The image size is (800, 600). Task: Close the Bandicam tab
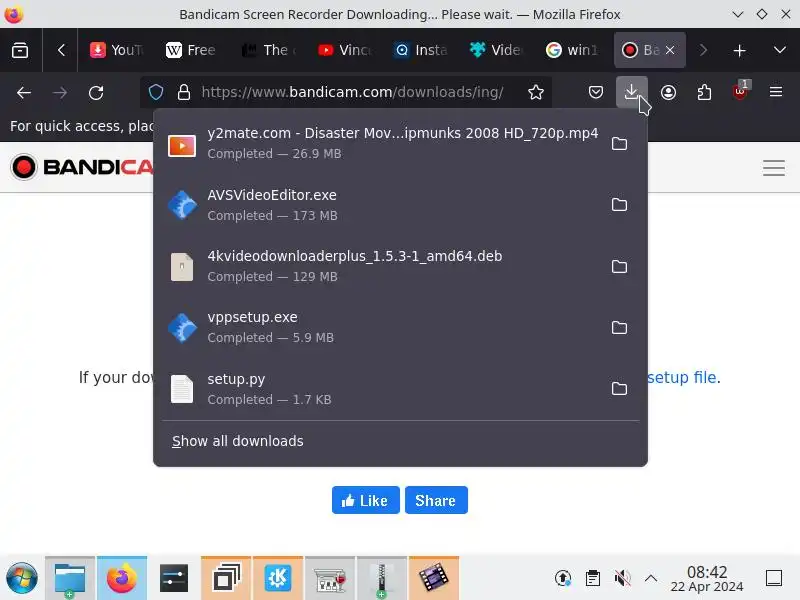tap(670, 50)
